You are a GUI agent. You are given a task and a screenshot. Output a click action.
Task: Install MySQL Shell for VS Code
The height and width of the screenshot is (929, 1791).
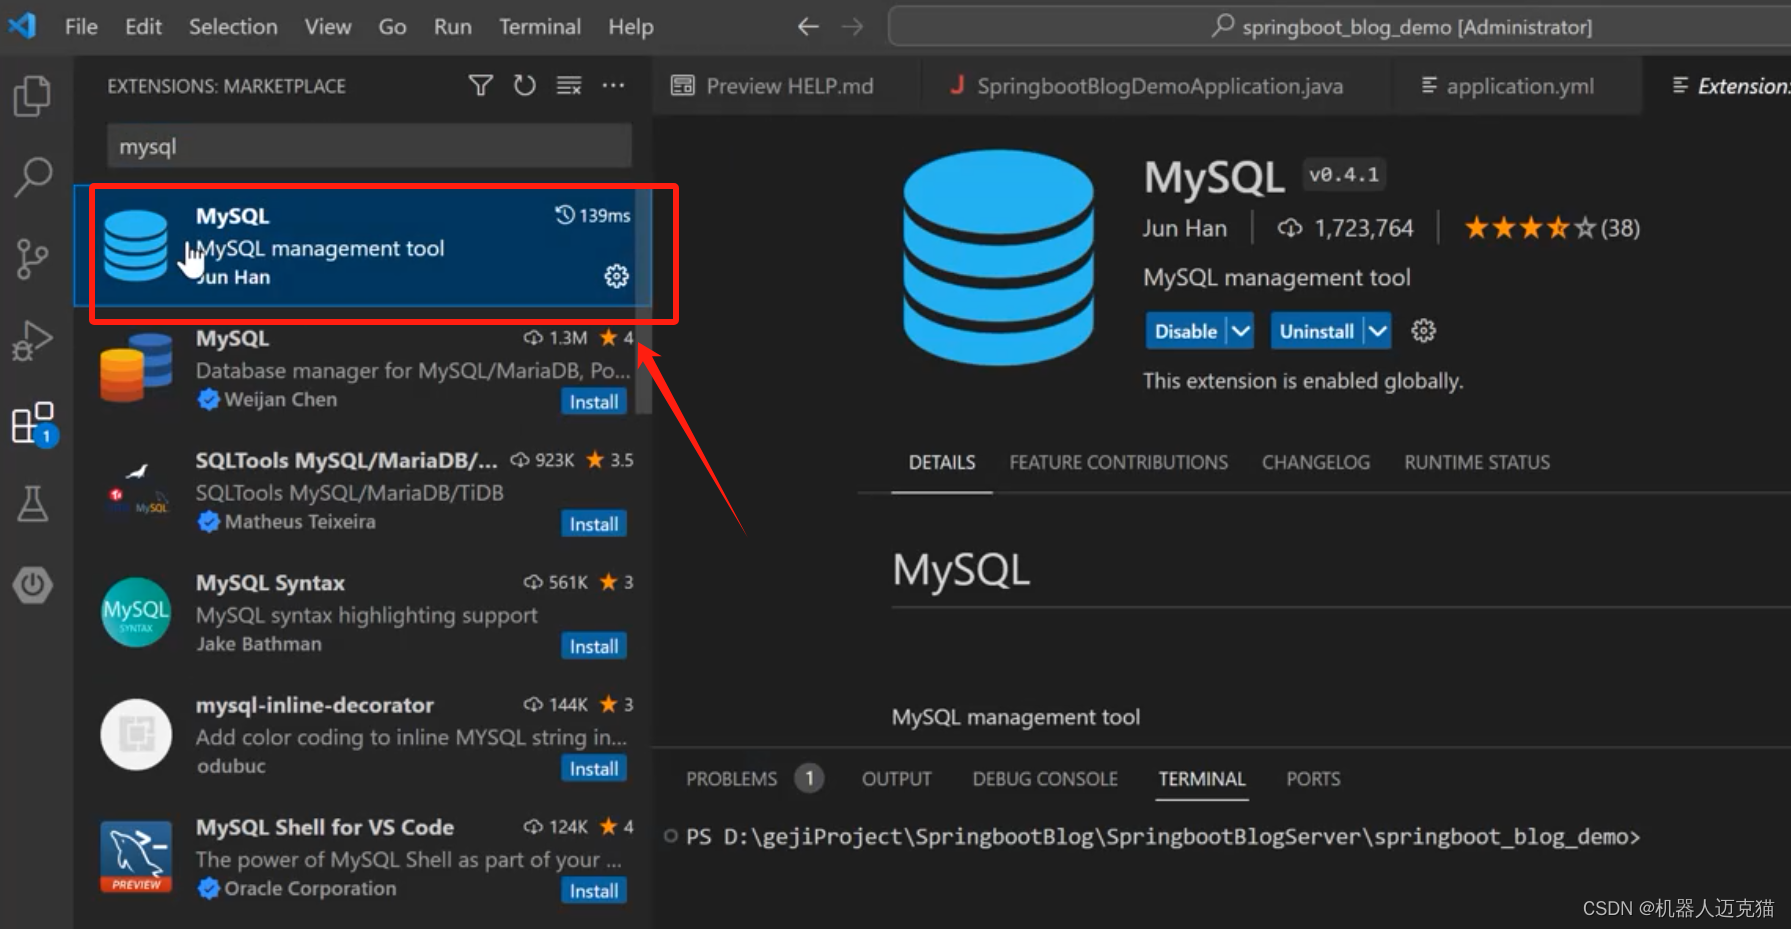(x=594, y=890)
